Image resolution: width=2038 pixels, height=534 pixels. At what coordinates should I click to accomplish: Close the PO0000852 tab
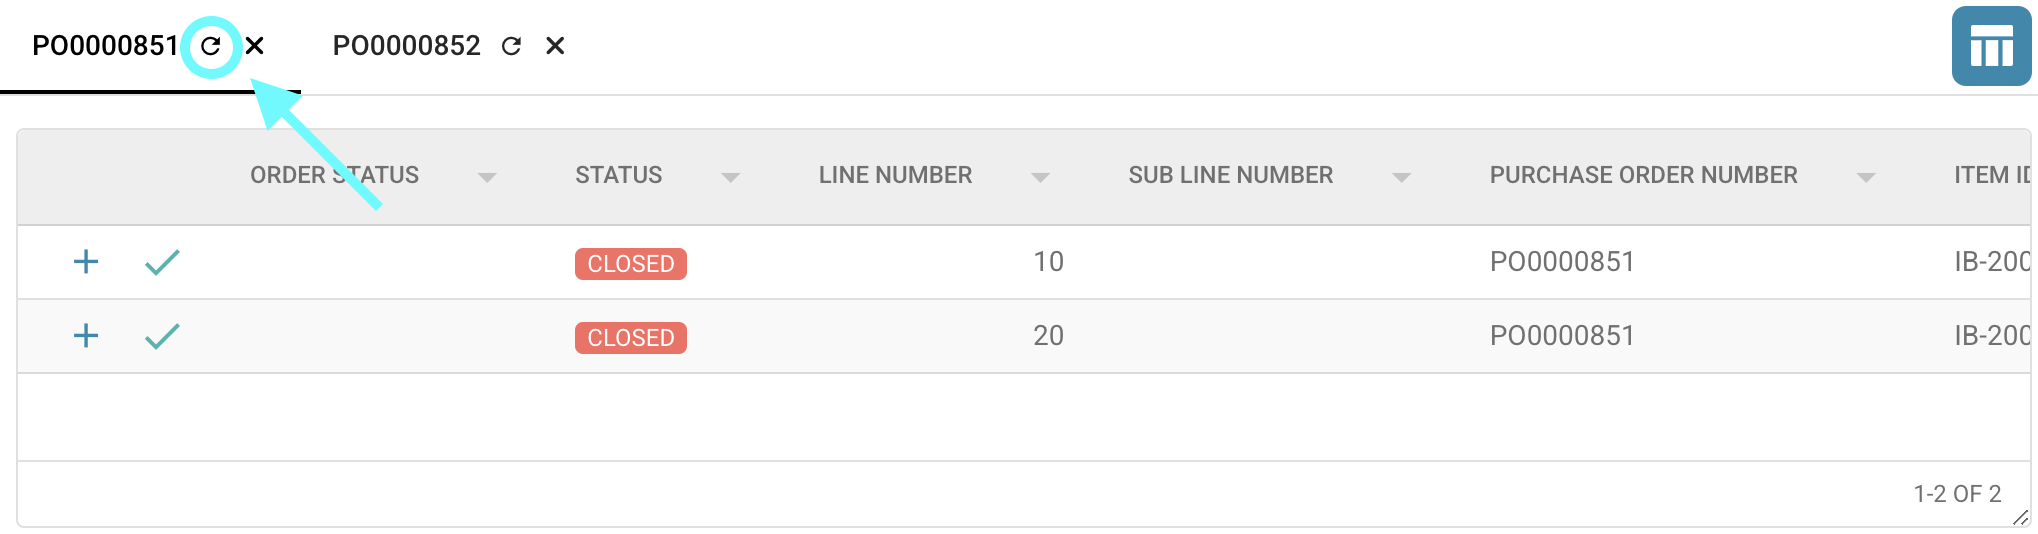[x=555, y=46]
